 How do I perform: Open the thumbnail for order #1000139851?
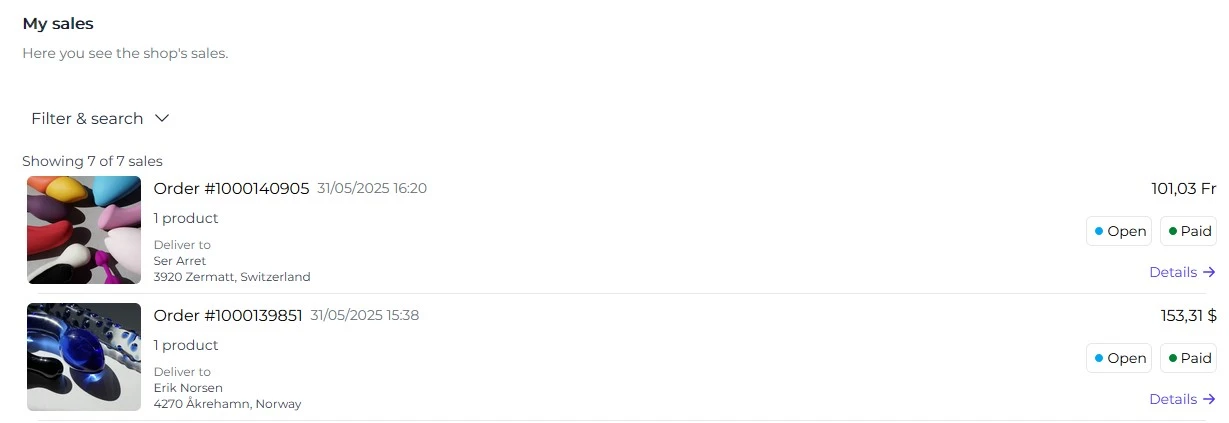pyautogui.click(x=84, y=357)
